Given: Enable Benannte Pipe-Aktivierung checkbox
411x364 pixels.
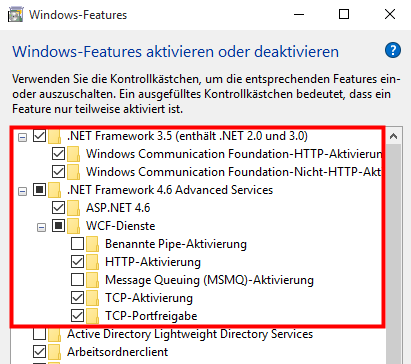Looking at the screenshot, I should point(77,244).
